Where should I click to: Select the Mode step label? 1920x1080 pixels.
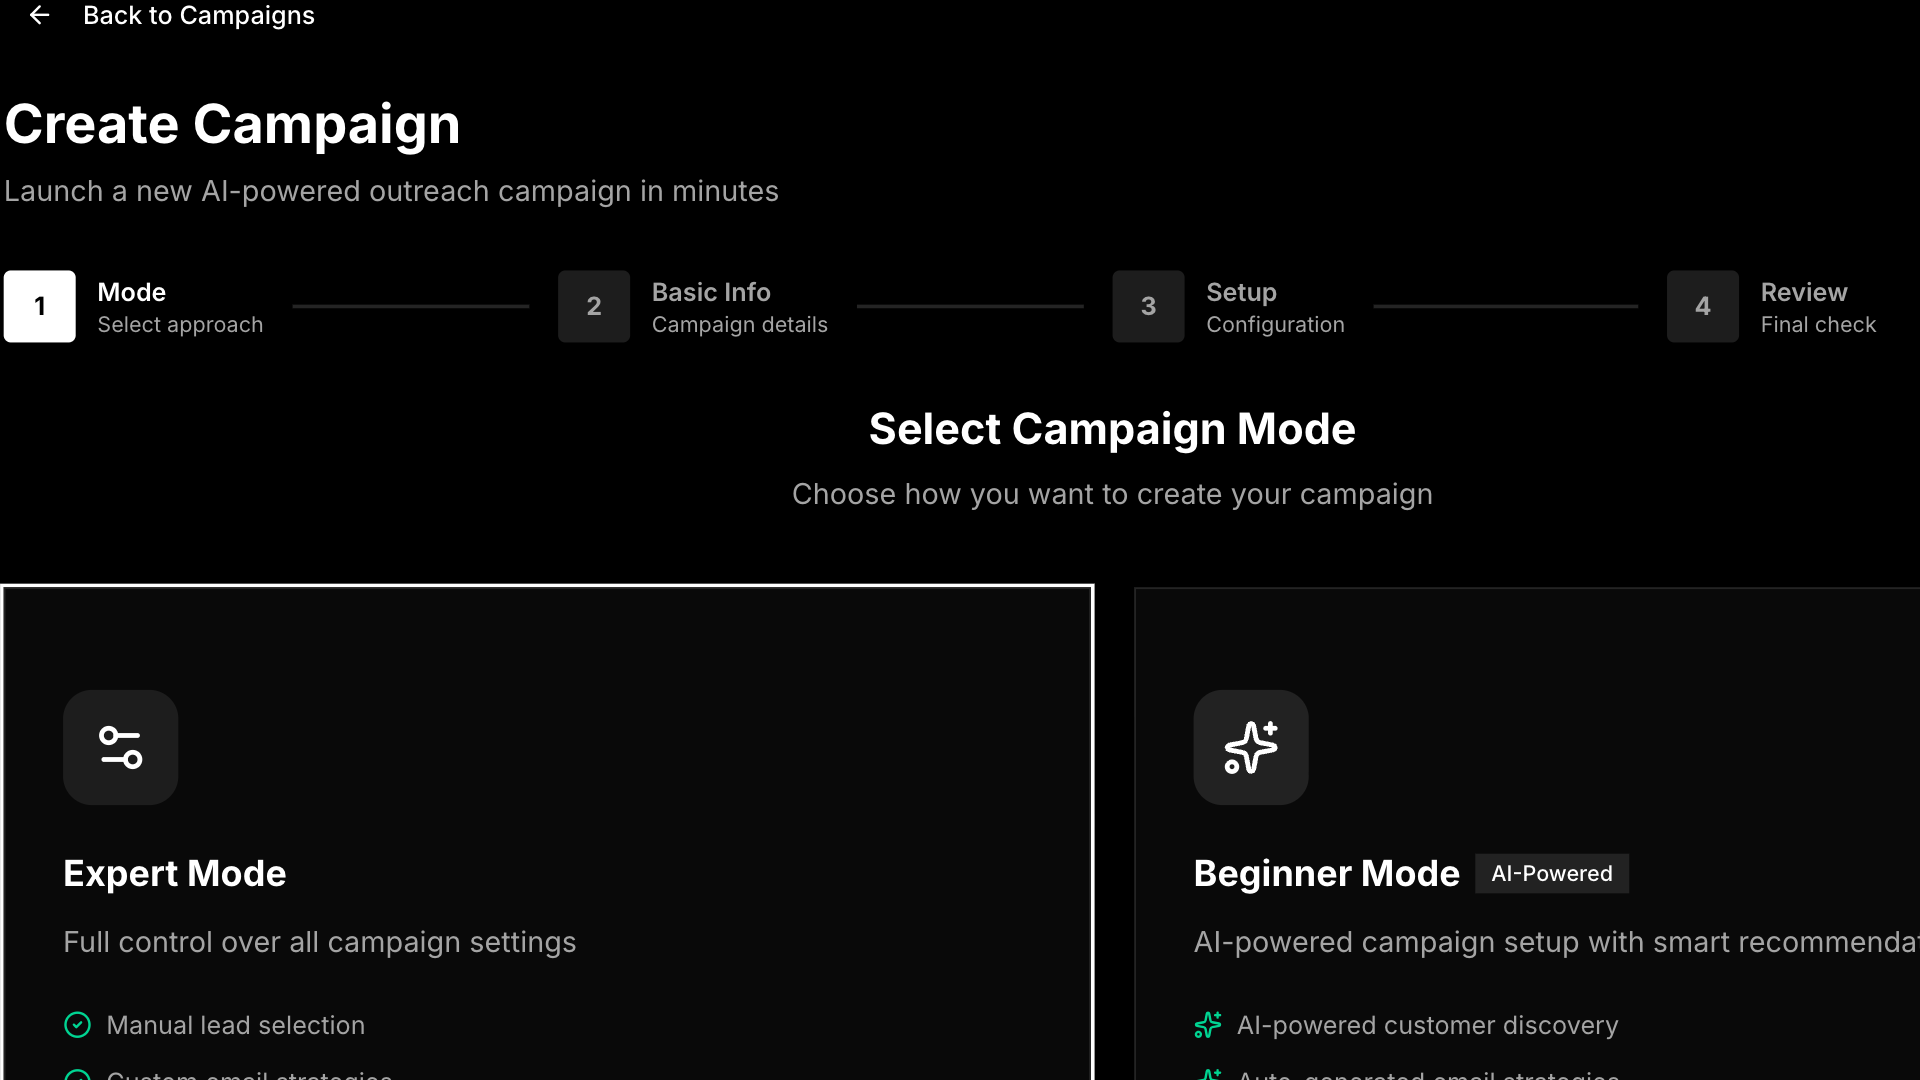click(132, 292)
